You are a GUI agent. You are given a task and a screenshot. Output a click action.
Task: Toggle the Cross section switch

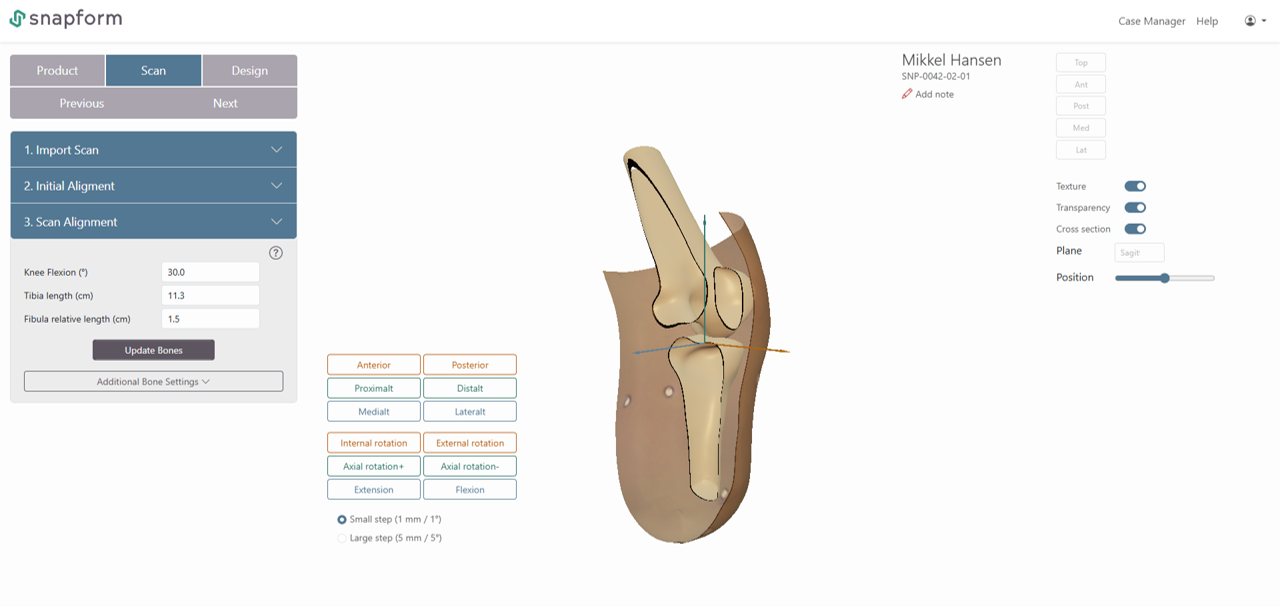point(1135,229)
